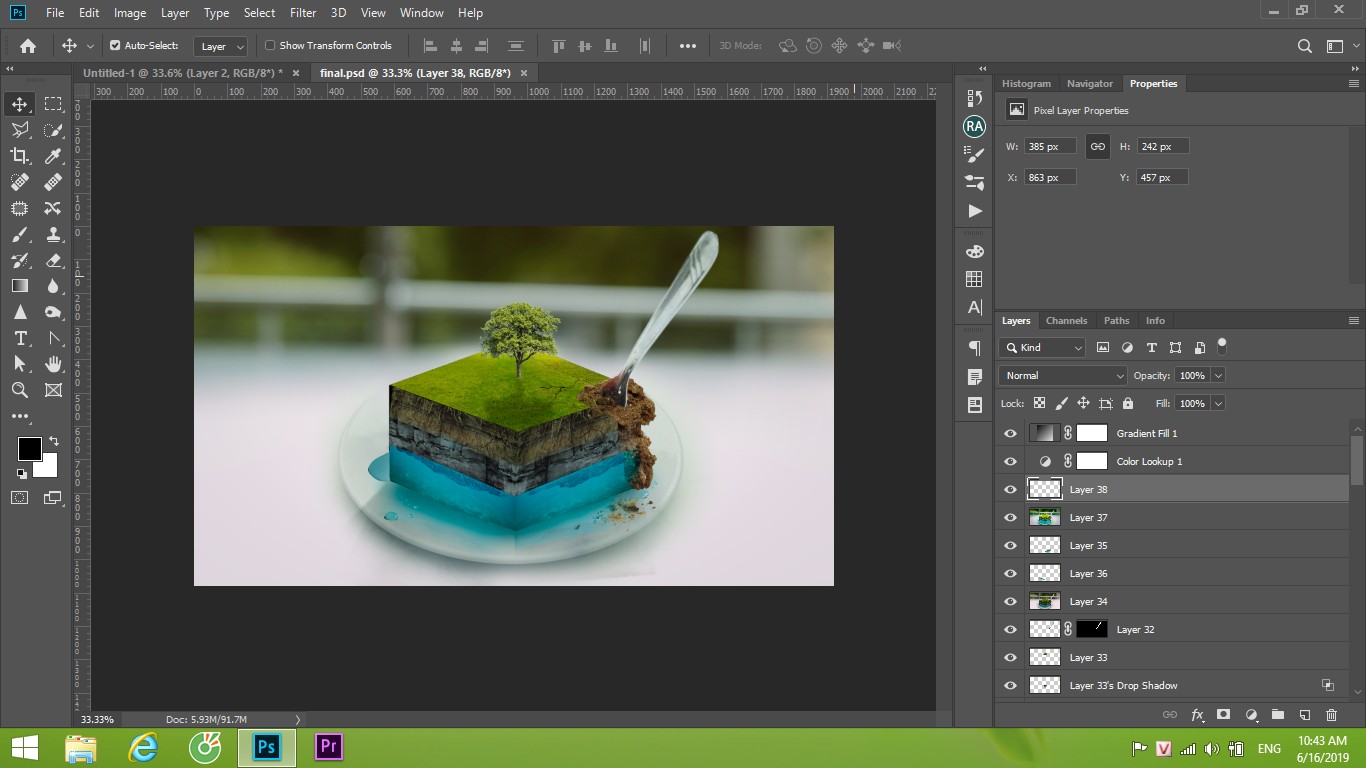
Task: Hide Layer 38 visibility eye
Action: 1010,490
